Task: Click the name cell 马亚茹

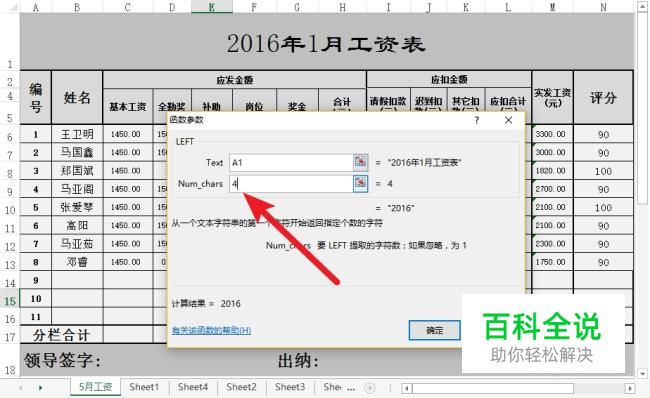Action: point(77,244)
